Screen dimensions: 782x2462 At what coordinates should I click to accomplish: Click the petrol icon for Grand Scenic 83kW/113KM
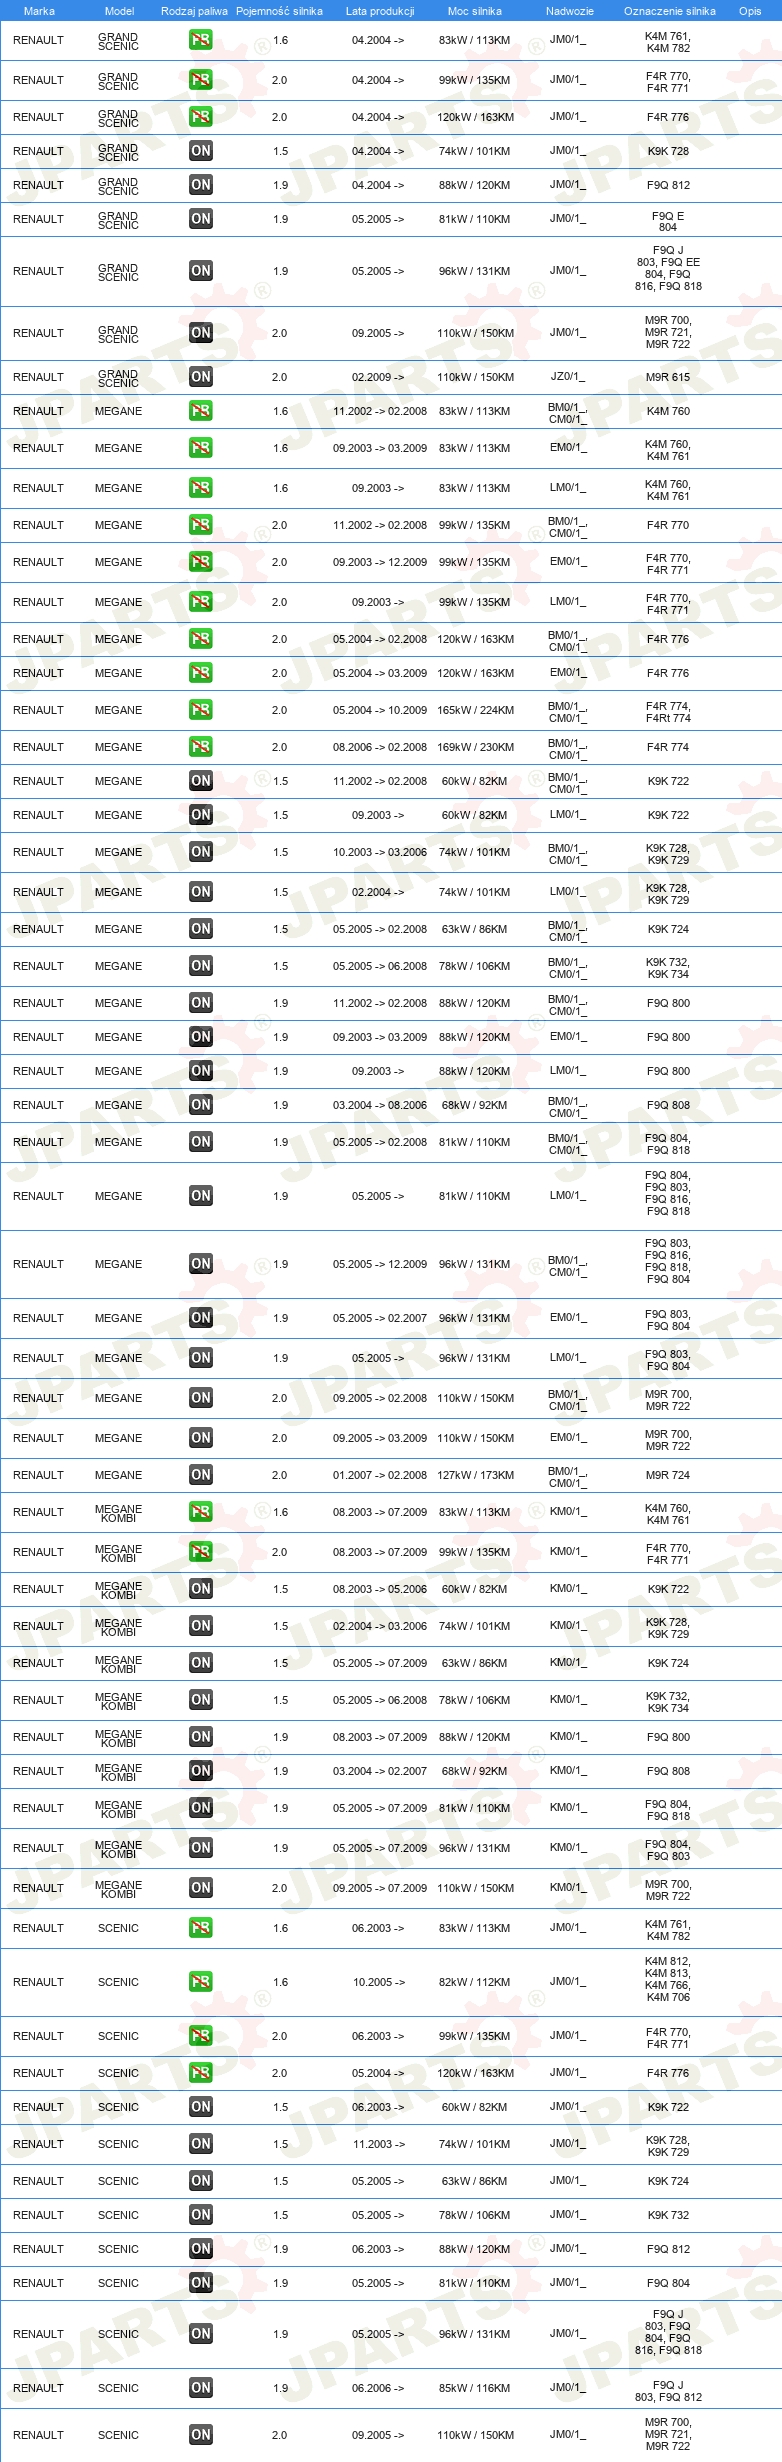click(x=201, y=40)
